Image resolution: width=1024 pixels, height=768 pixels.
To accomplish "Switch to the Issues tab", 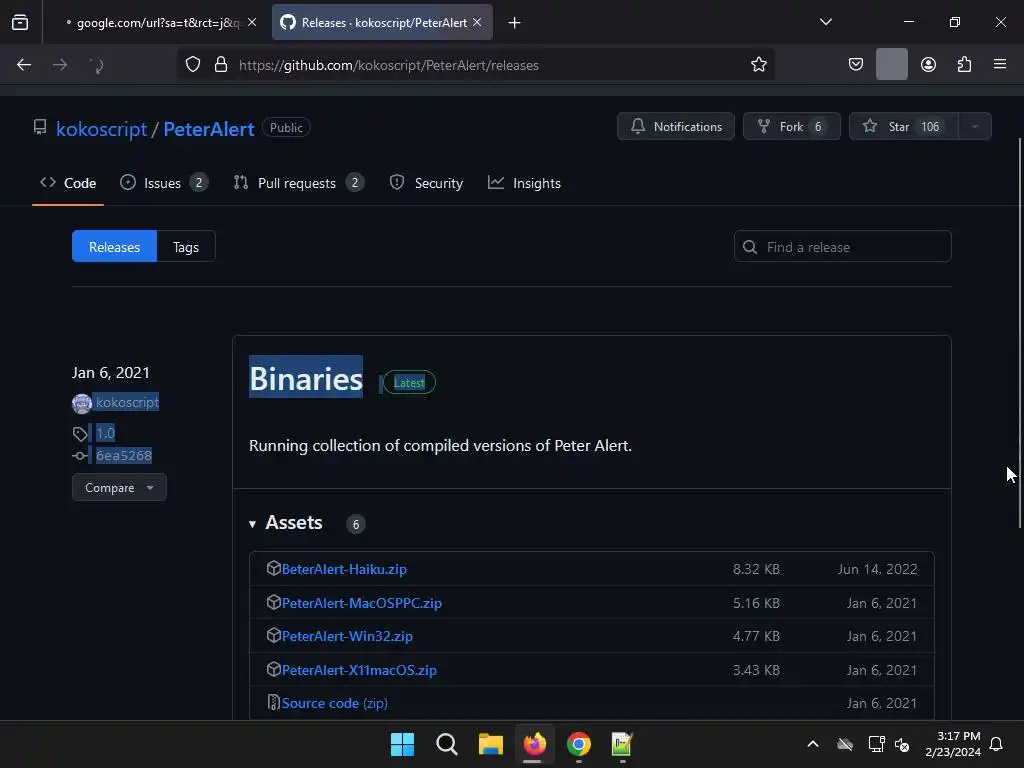I will tap(164, 183).
